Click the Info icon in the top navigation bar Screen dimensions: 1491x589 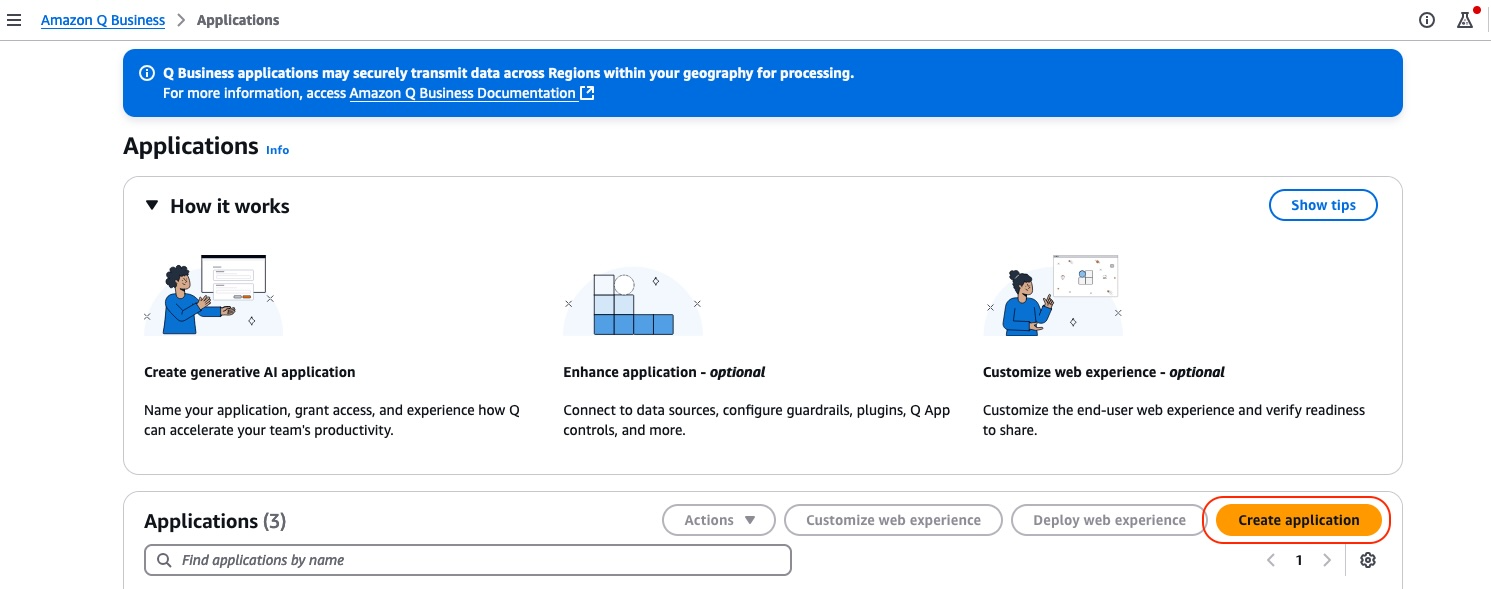(1427, 20)
